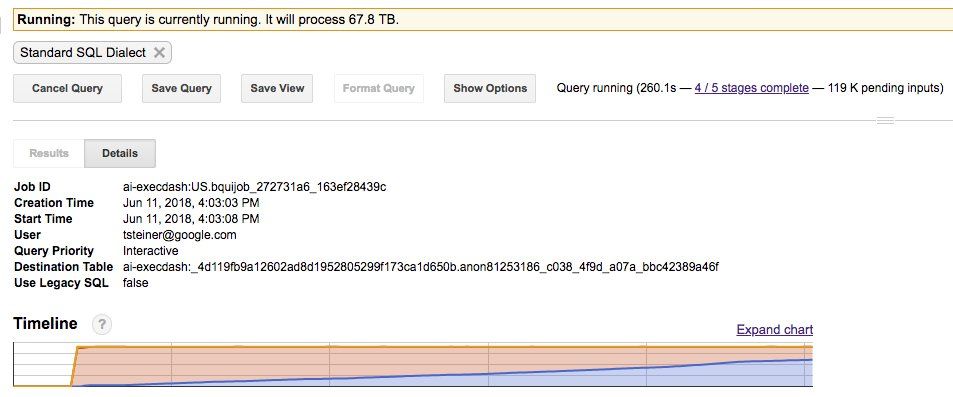Image resolution: width=953 pixels, height=397 pixels.
Task: Switch to the Details tab
Action: [x=120, y=153]
